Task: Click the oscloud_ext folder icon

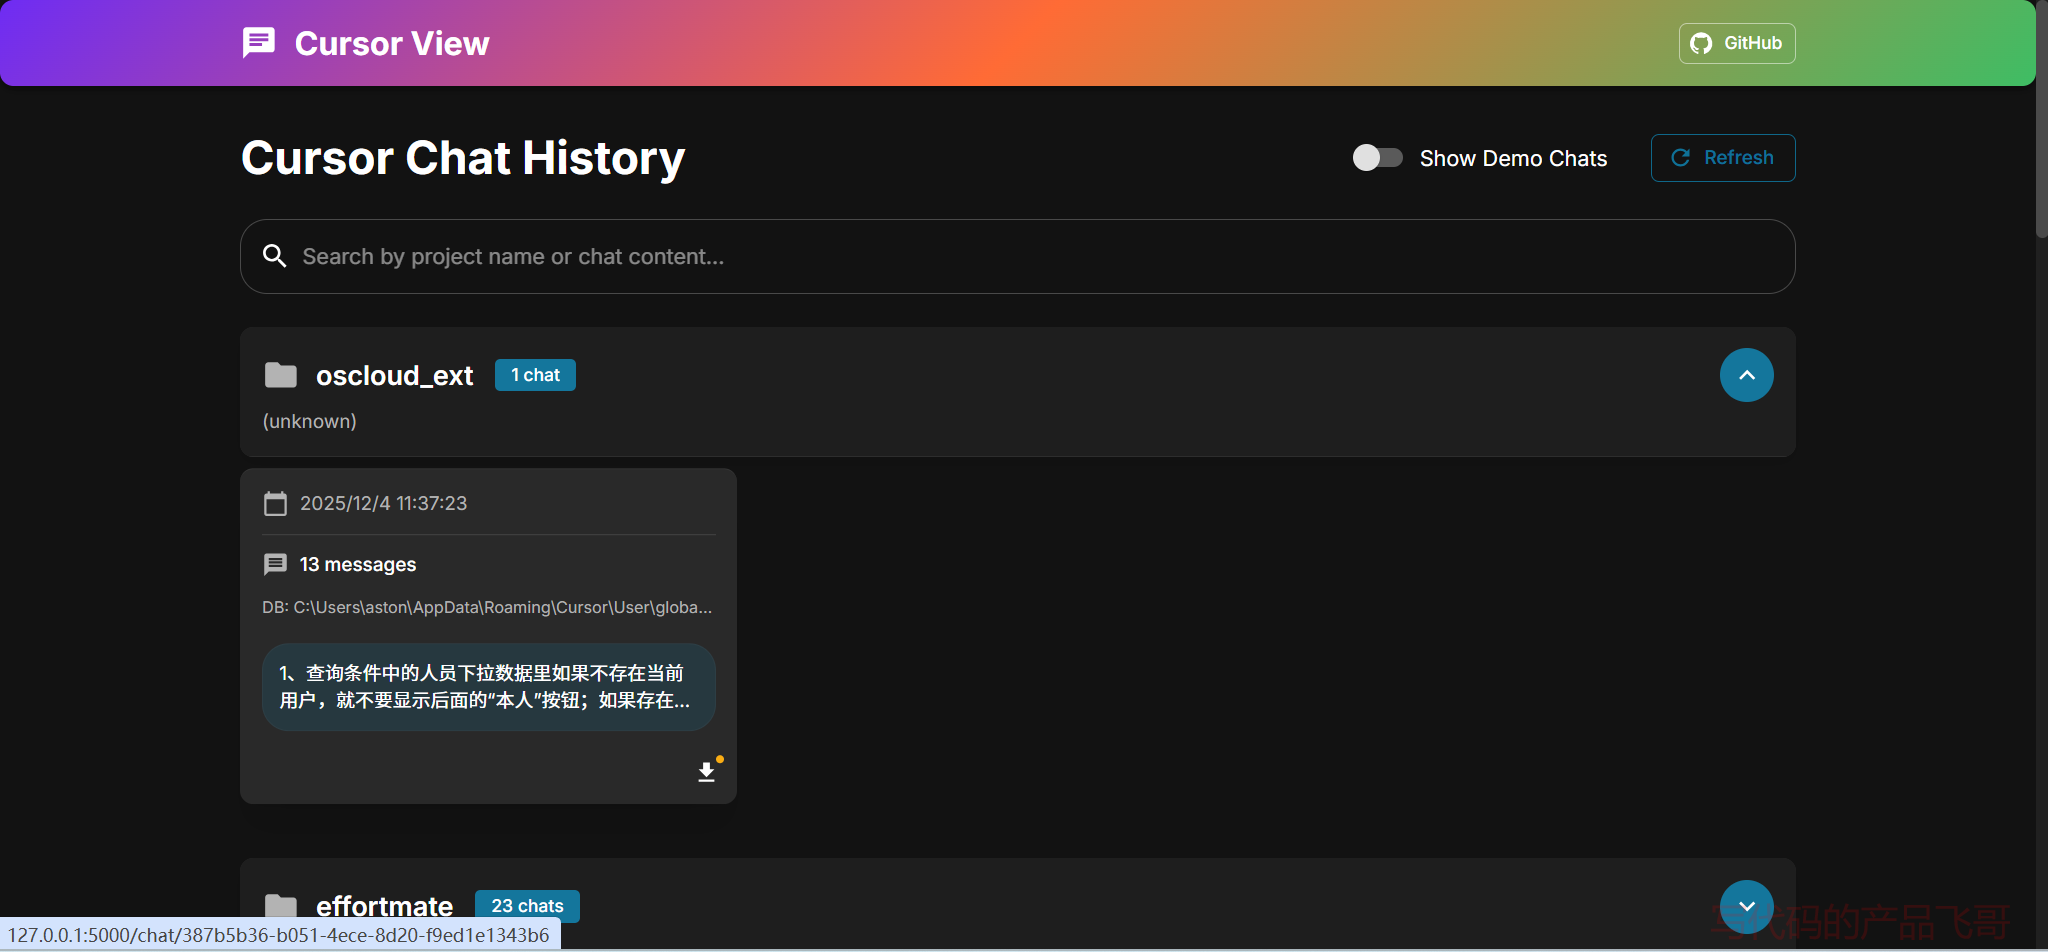Action: coord(281,375)
